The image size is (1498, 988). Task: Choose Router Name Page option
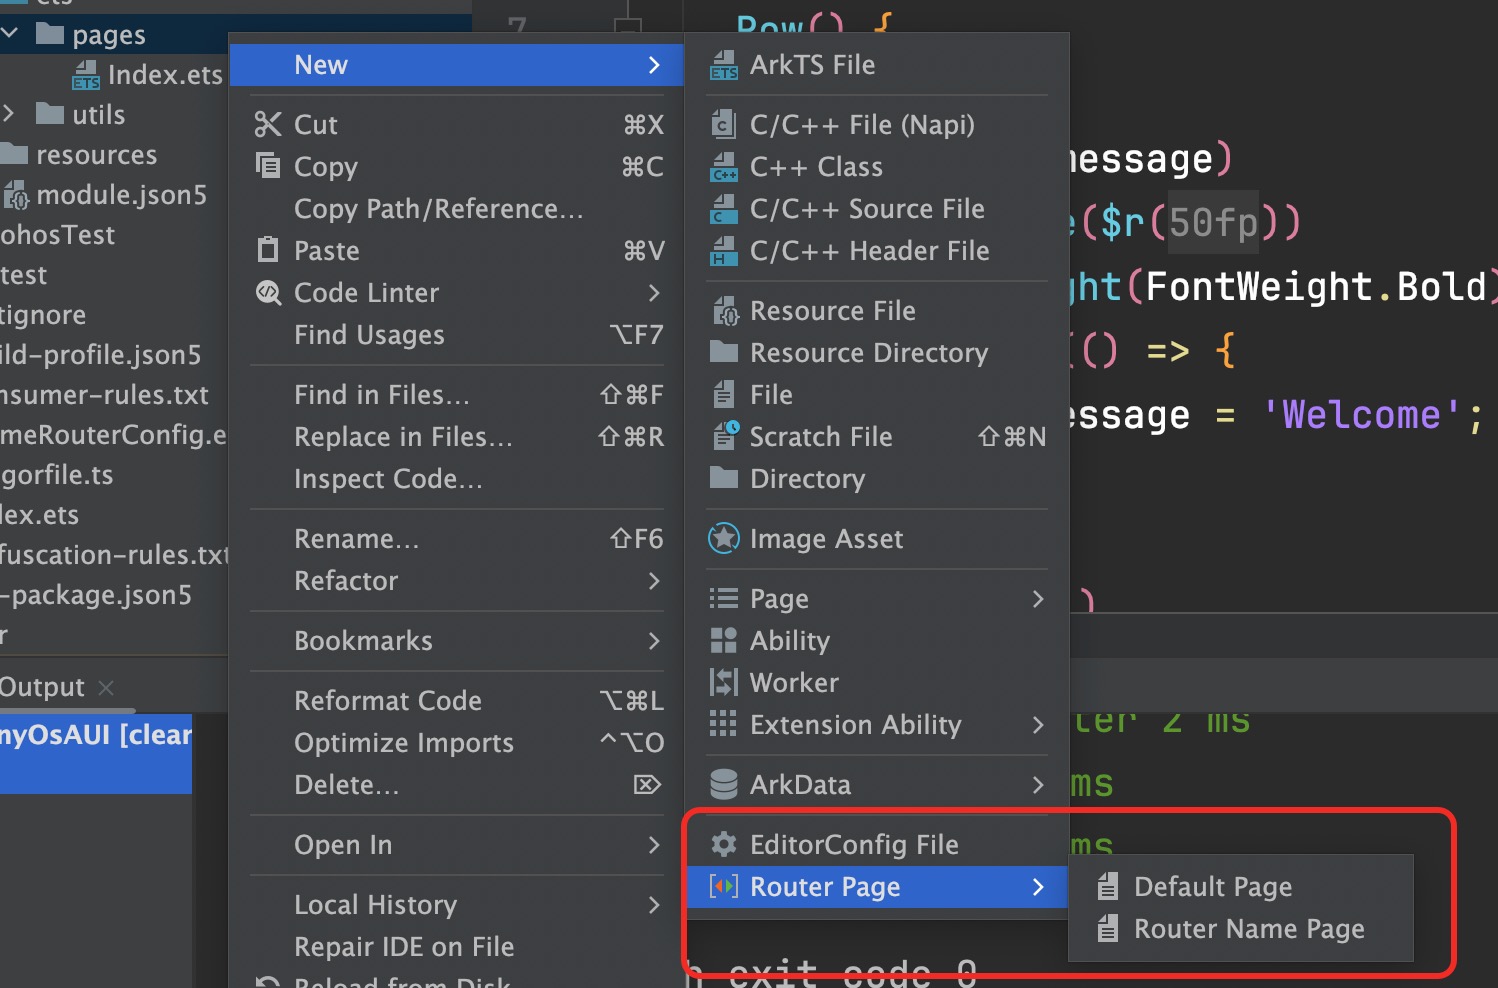(1240, 929)
